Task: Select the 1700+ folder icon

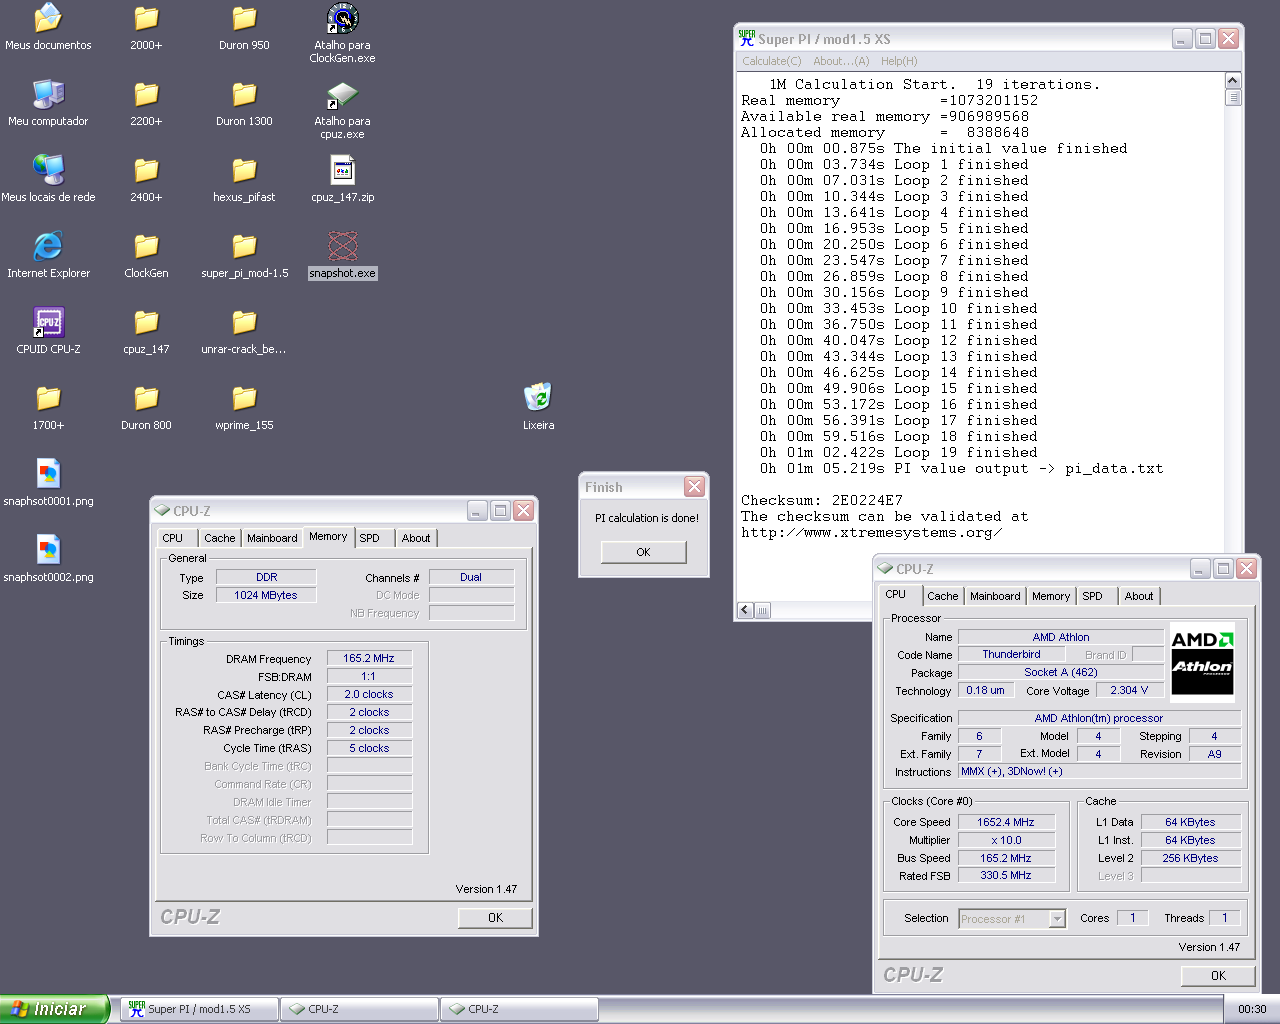Action: (x=48, y=407)
